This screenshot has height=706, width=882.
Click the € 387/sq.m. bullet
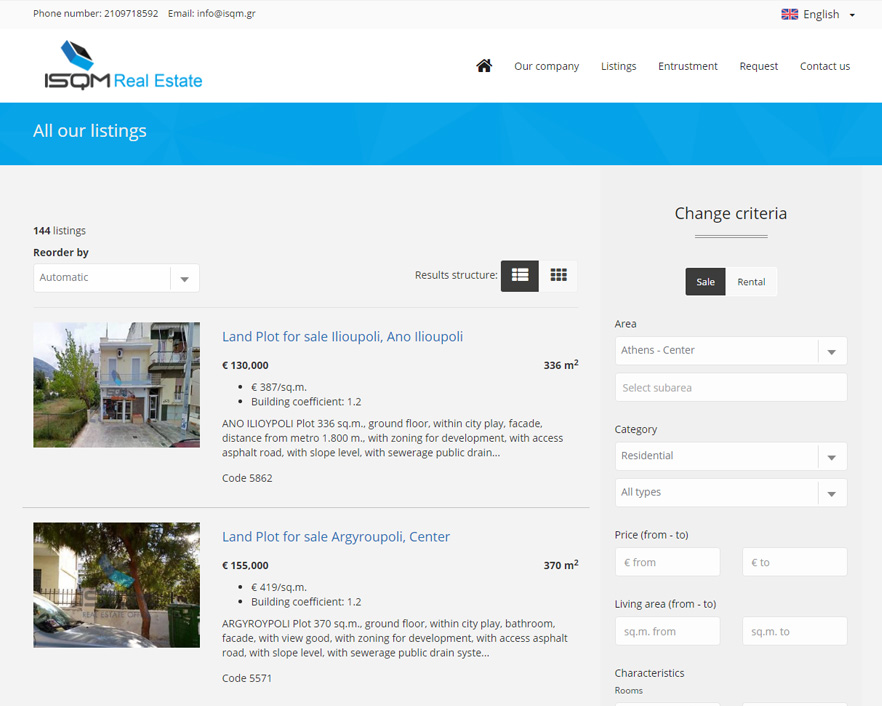[278, 387]
